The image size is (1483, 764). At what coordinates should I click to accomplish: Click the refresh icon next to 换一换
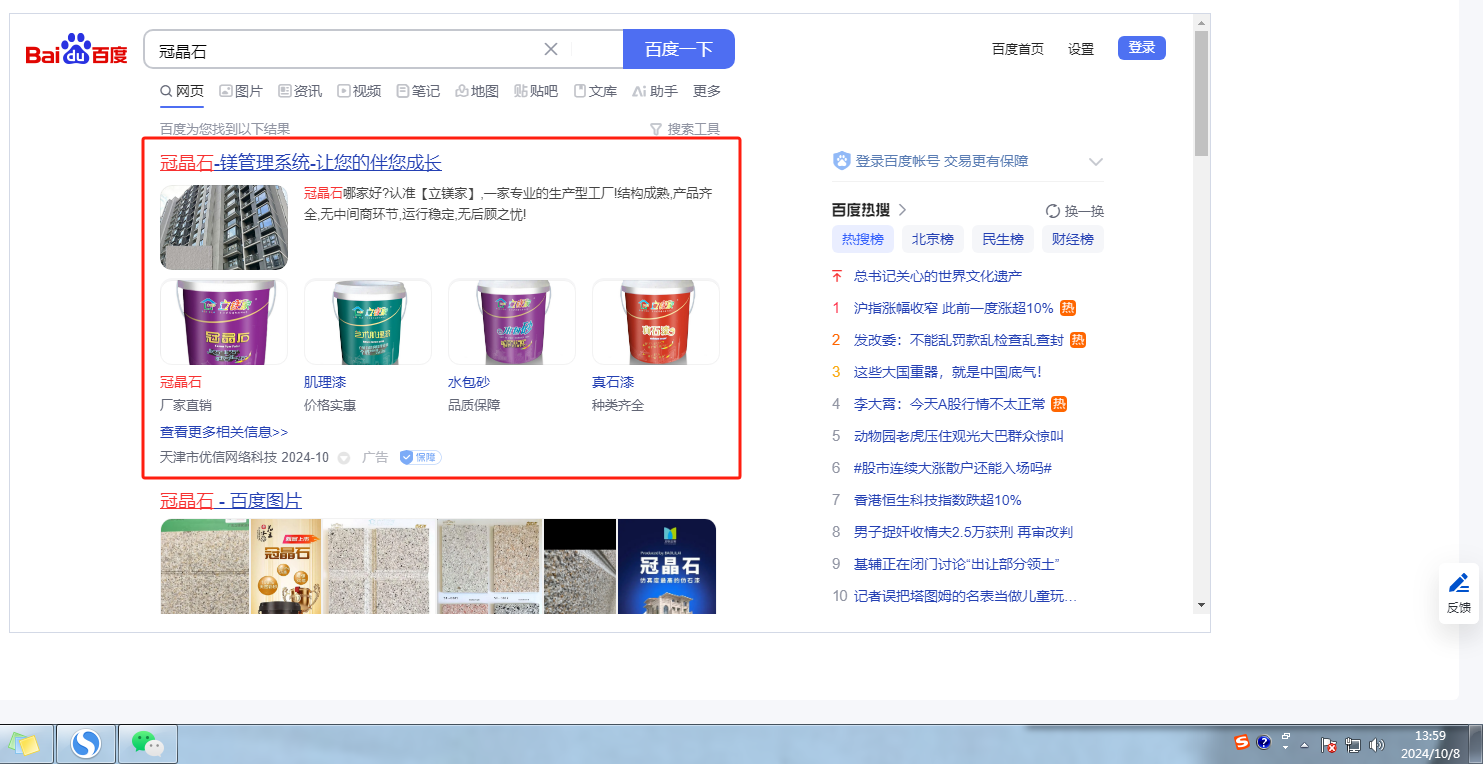(1052, 211)
